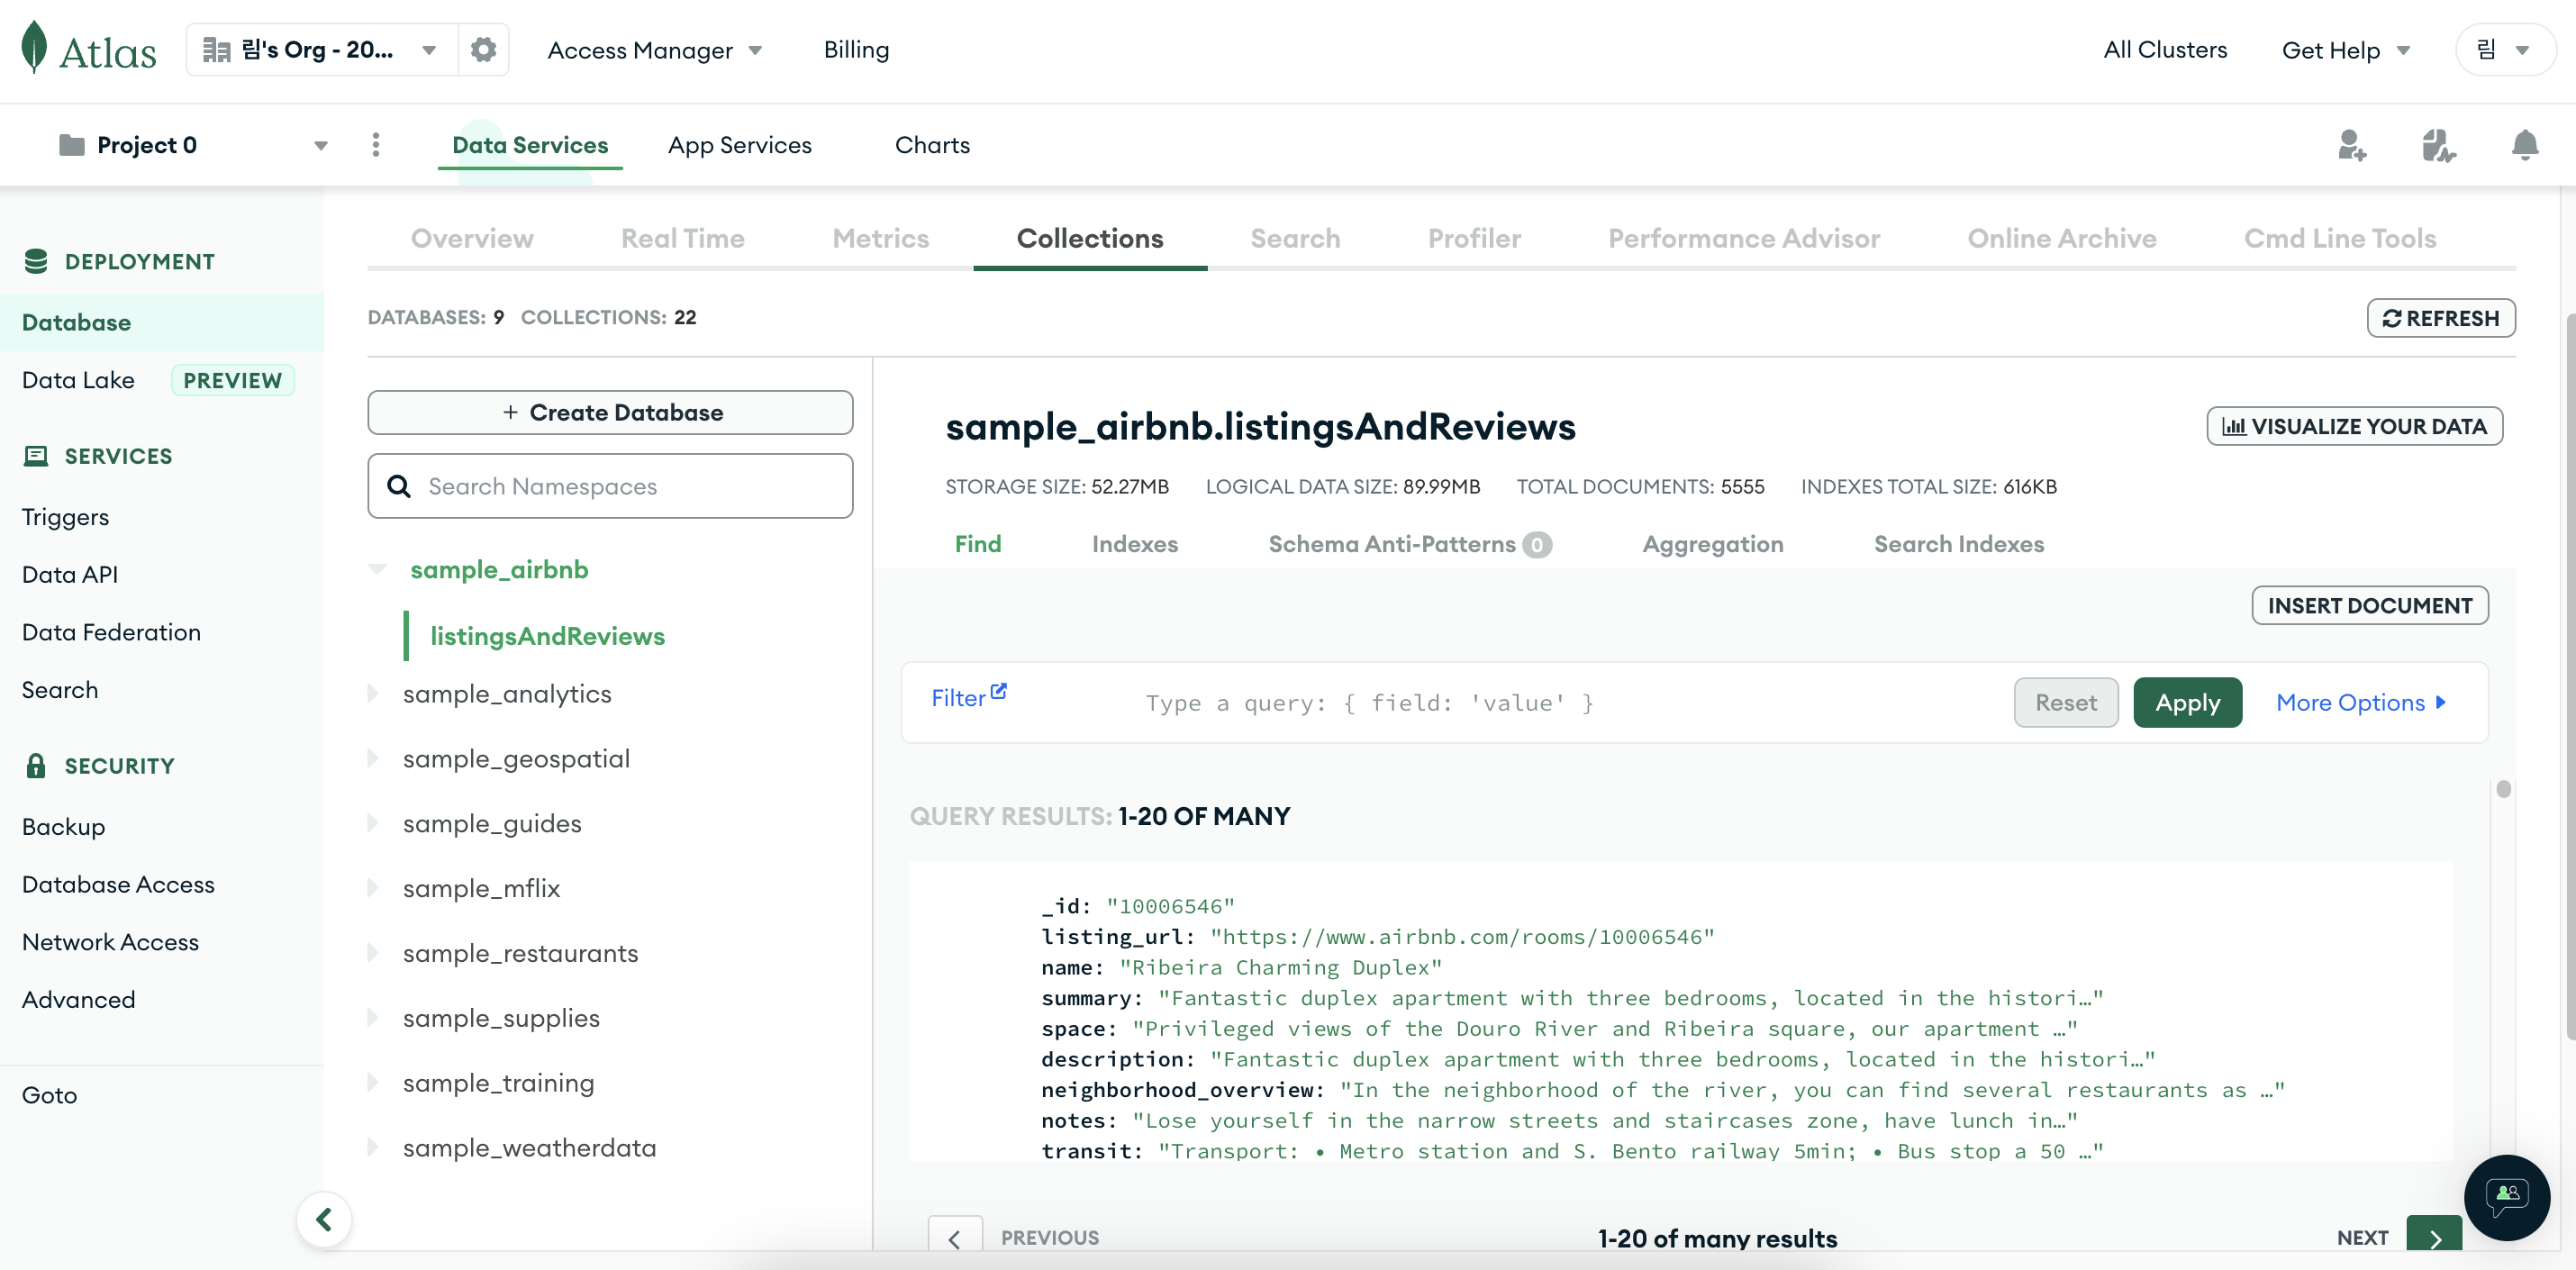Viewport: 2576px width, 1270px height.
Task: Open the Performance Advisor tab
Action: pos(1744,238)
